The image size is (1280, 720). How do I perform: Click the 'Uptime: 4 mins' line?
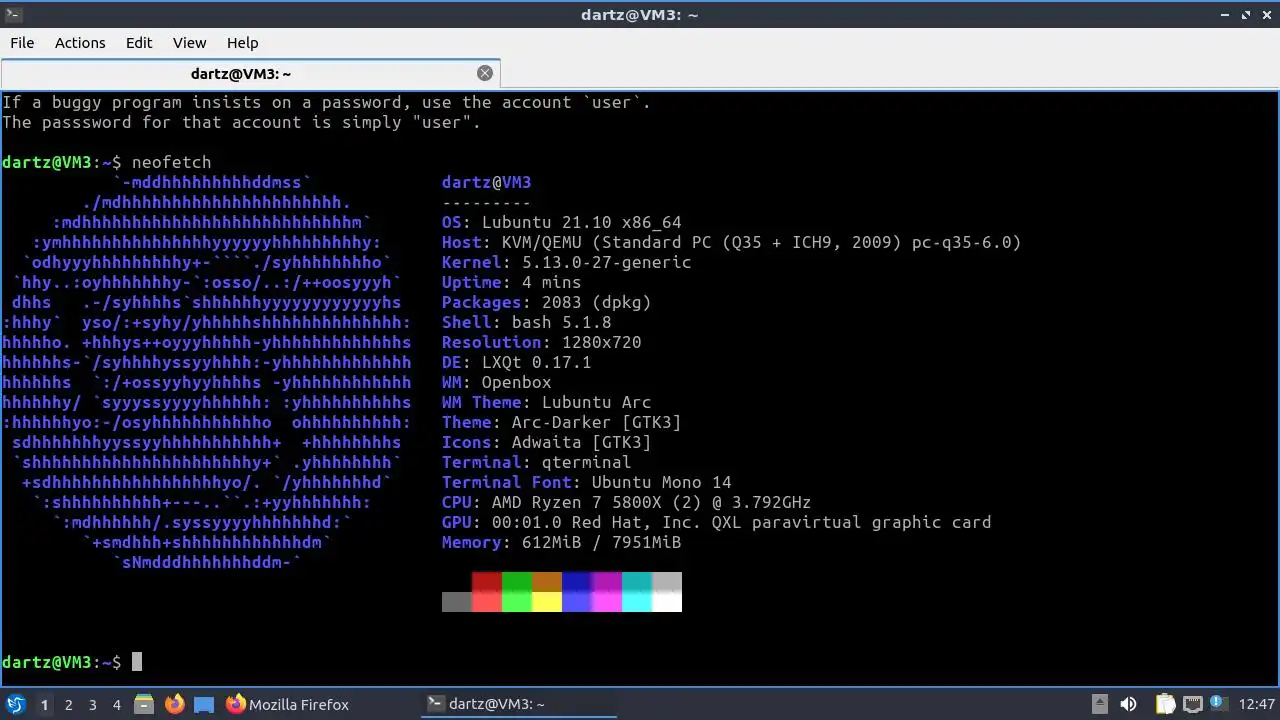[x=512, y=282]
